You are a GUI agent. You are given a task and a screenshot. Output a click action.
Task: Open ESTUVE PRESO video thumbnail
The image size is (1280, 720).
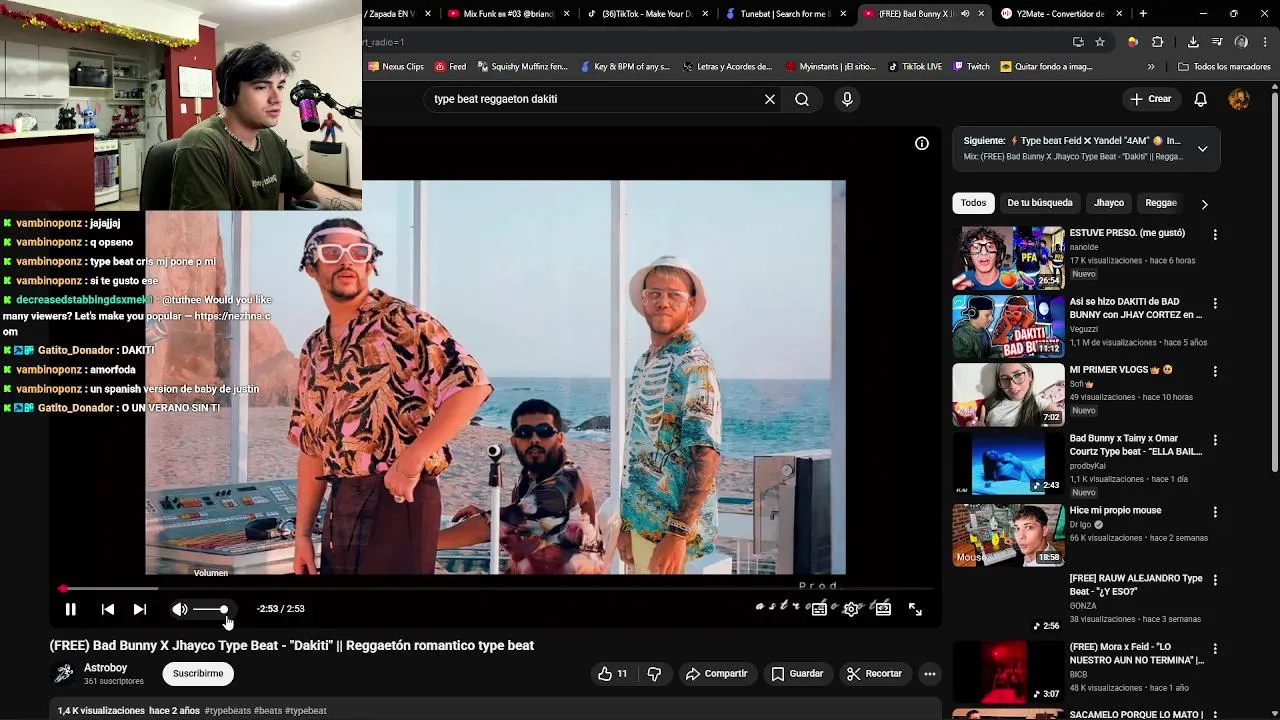[x=1008, y=258]
